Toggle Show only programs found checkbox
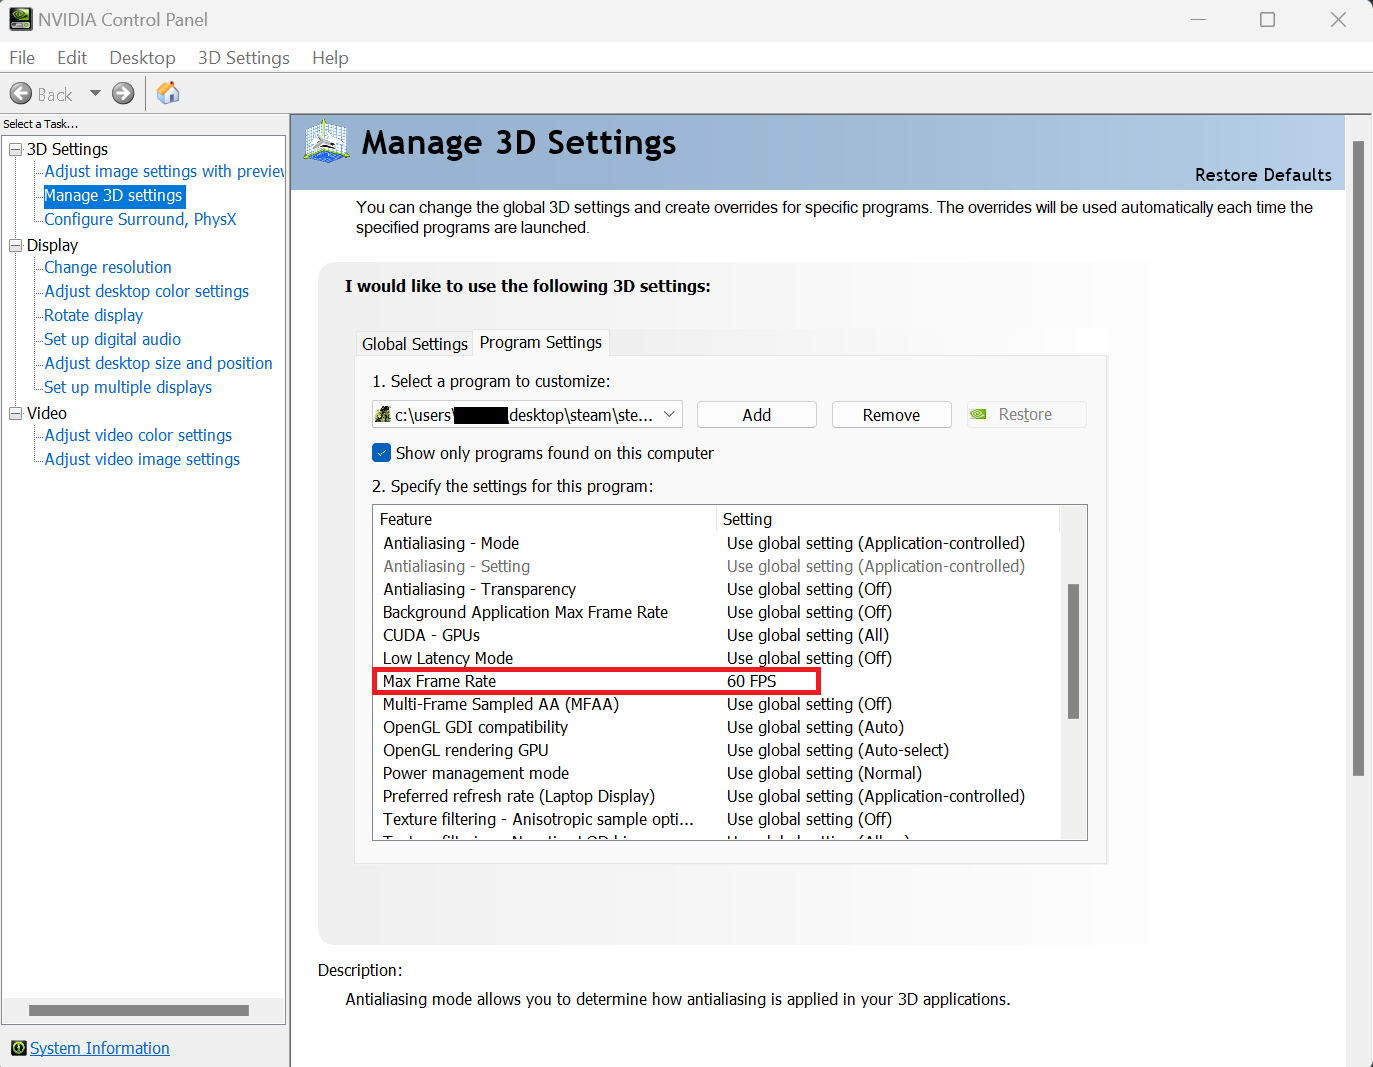 pos(381,453)
